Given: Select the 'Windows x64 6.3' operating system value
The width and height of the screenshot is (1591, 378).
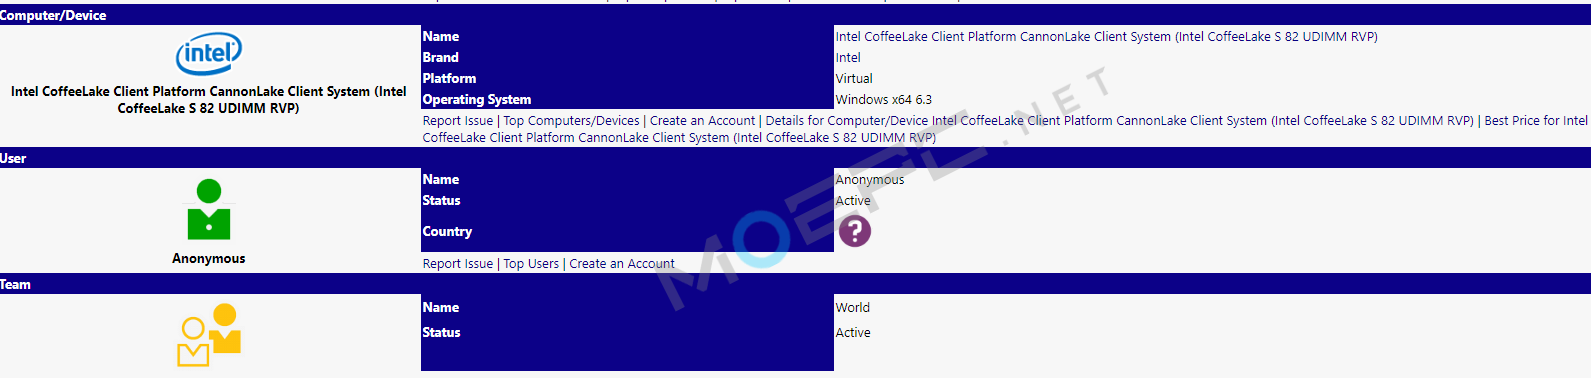Looking at the screenshot, I should pos(883,100).
